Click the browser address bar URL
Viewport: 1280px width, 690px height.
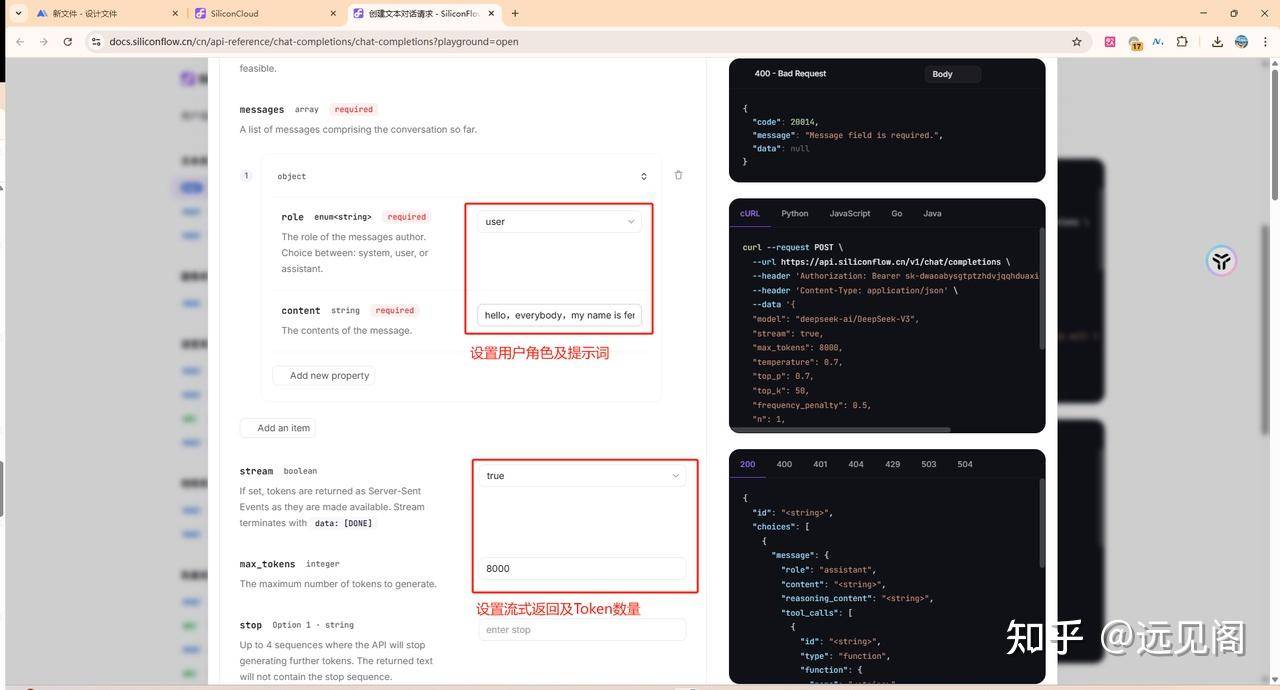[314, 42]
